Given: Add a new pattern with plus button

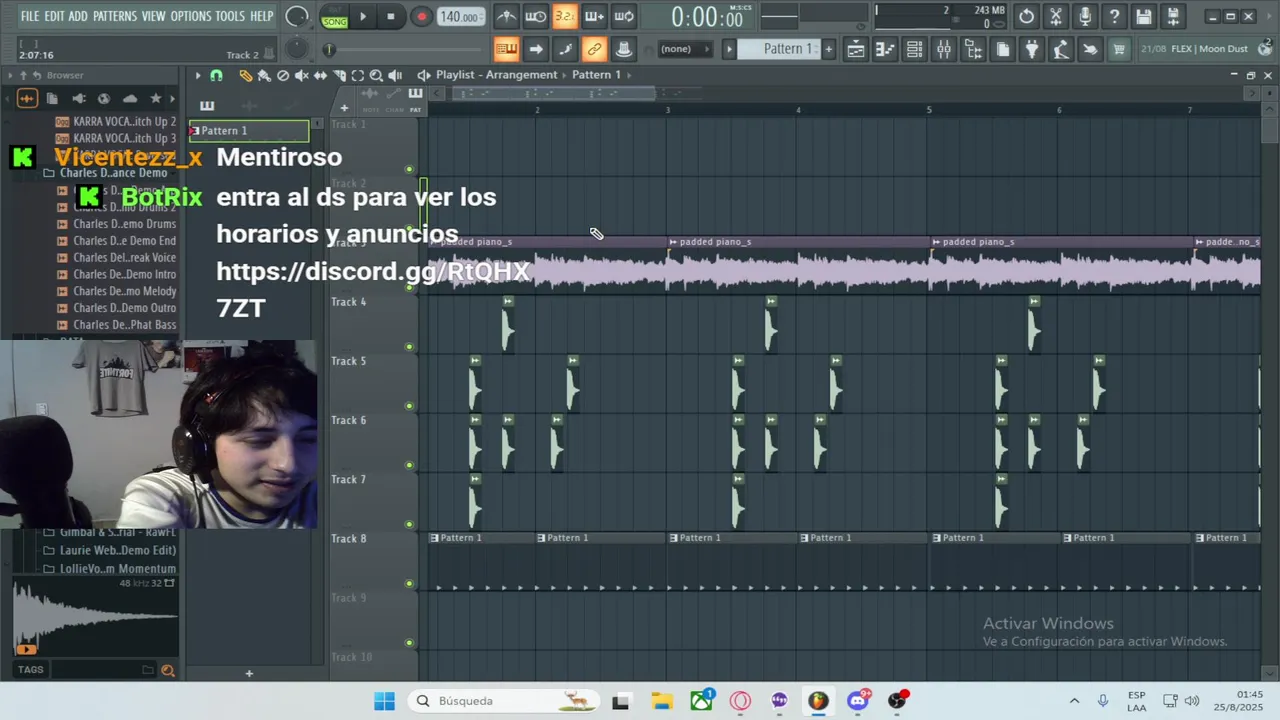Looking at the screenshot, I should [x=828, y=49].
